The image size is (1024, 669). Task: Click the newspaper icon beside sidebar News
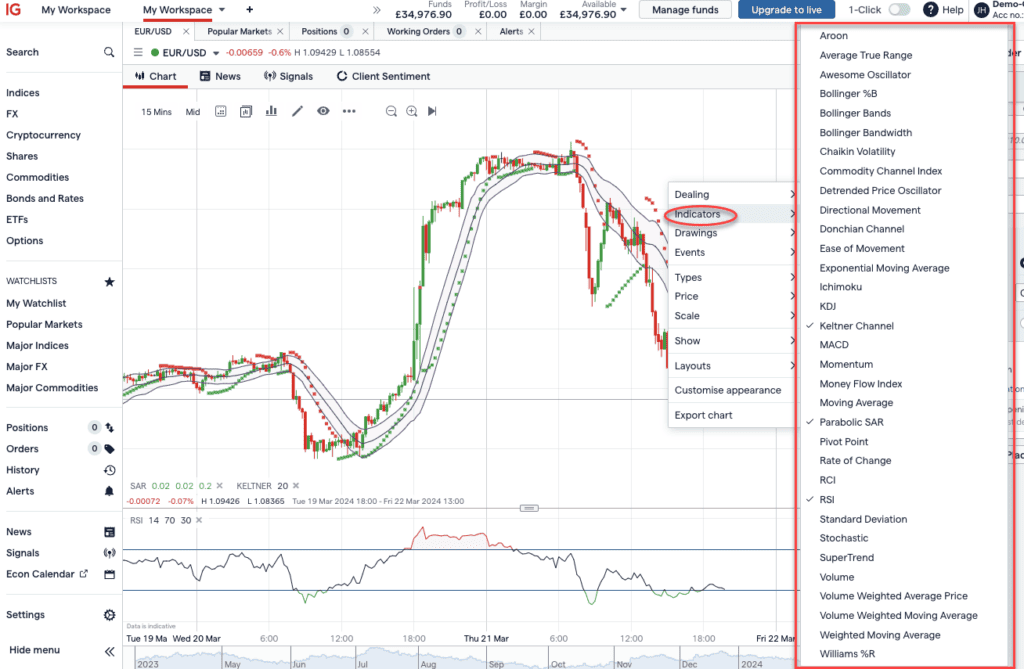pos(110,532)
